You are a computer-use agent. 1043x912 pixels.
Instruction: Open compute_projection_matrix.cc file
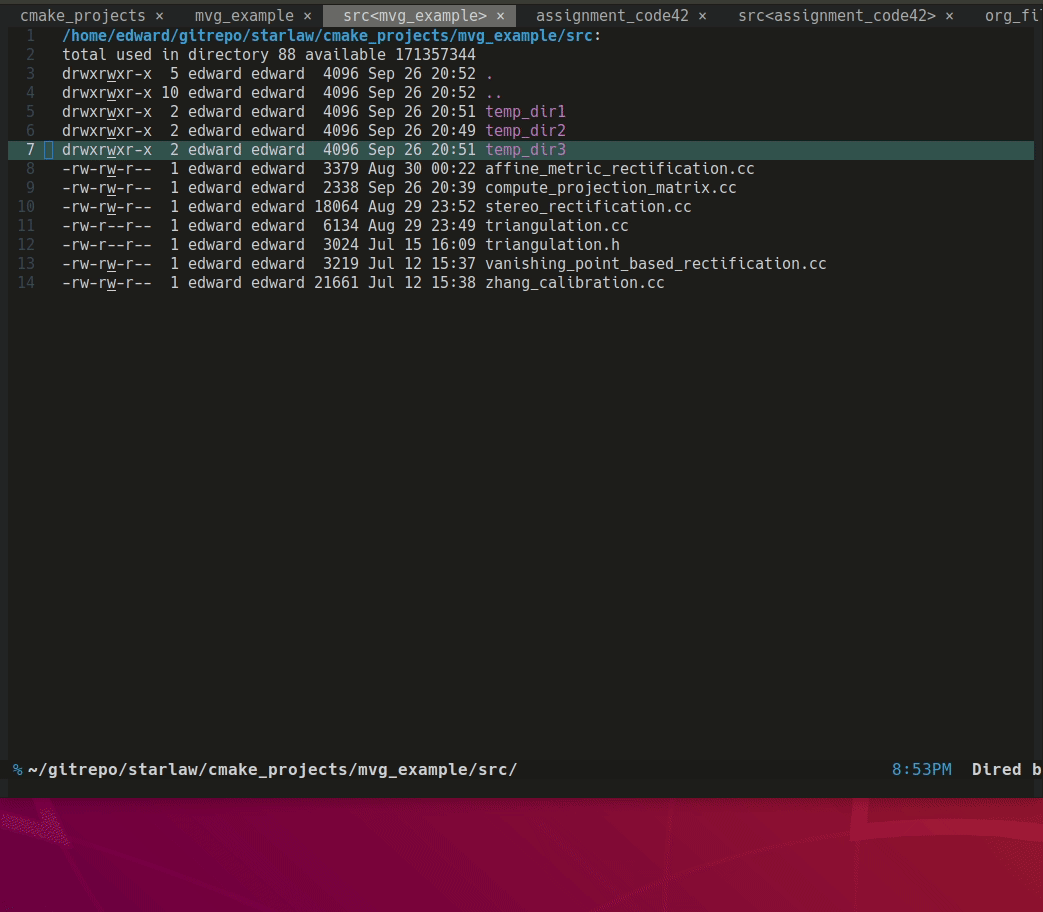point(611,188)
